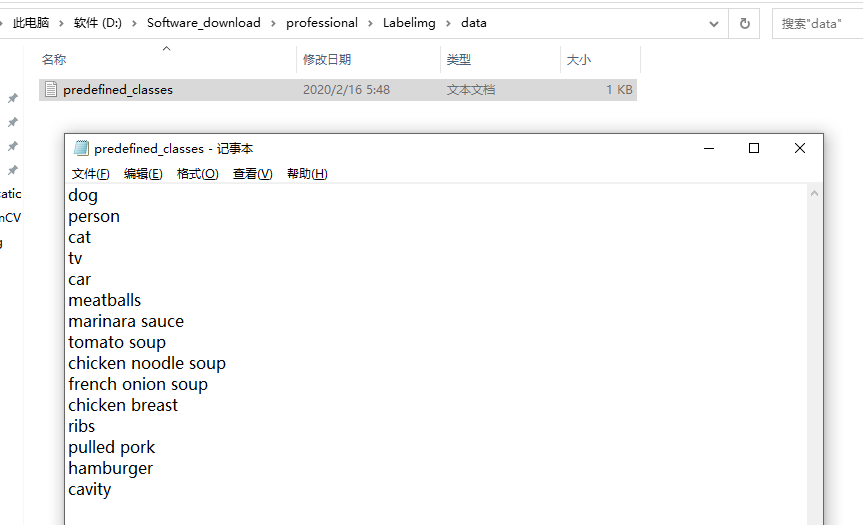Viewport: 863px width, 525px height.
Task: Click the 文本文档 type cell
Action: 471,90
